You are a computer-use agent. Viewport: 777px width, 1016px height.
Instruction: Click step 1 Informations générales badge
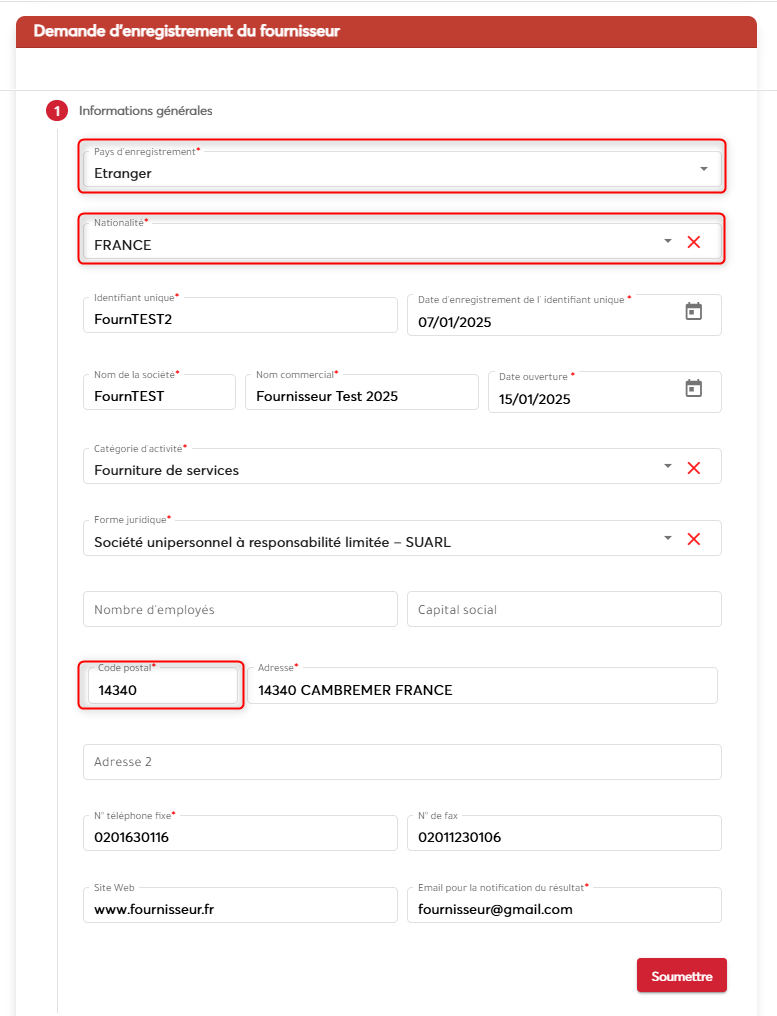57,111
